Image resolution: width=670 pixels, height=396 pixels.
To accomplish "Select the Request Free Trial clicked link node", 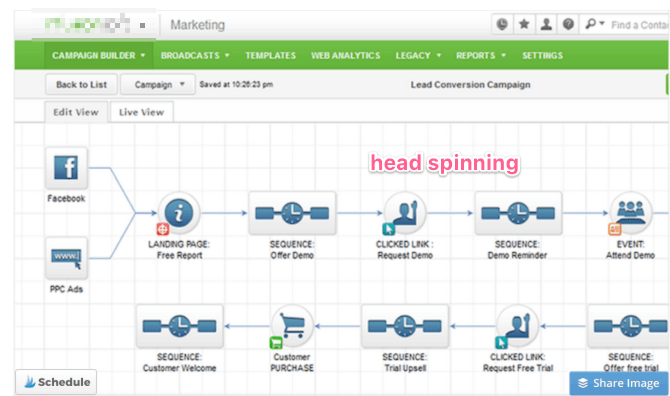I will pyautogui.click(x=517, y=326).
